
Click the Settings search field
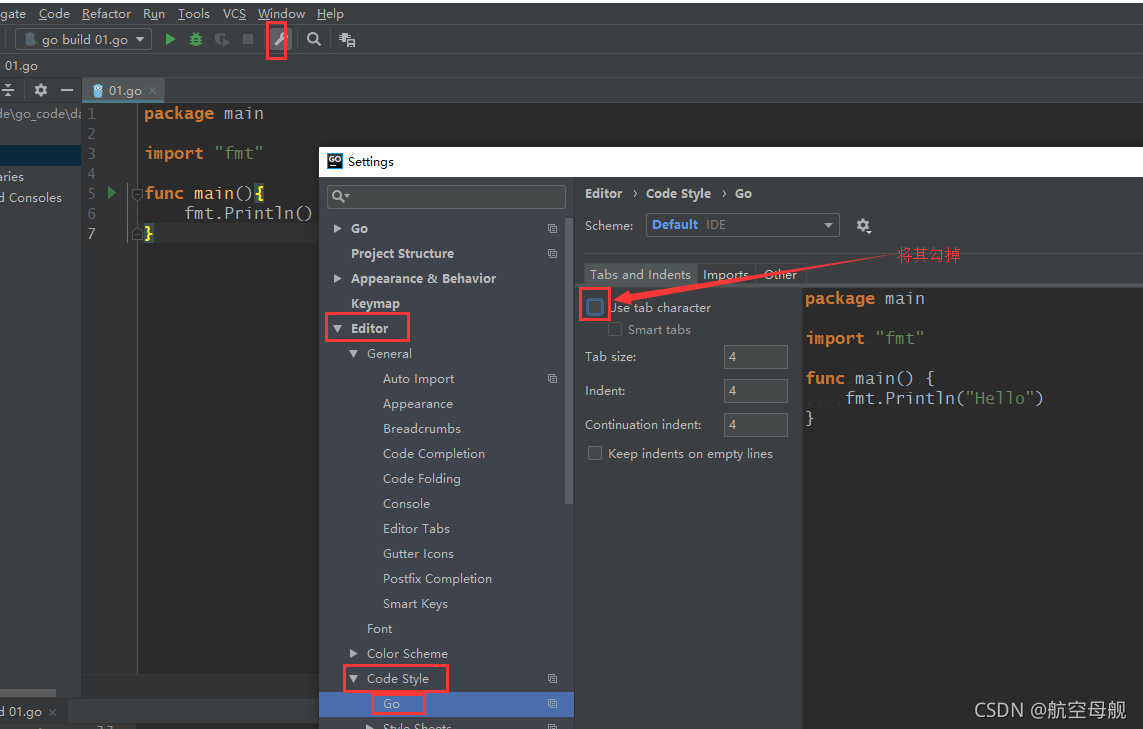[x=446, y=196]
